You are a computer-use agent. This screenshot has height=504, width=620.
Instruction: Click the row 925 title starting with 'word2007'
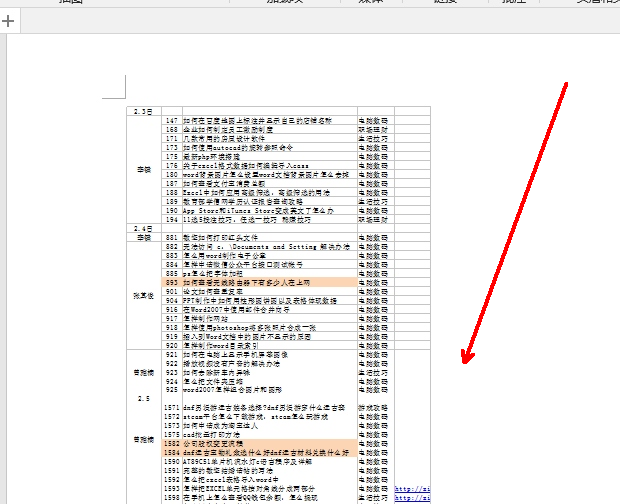[x=232, y=390]
